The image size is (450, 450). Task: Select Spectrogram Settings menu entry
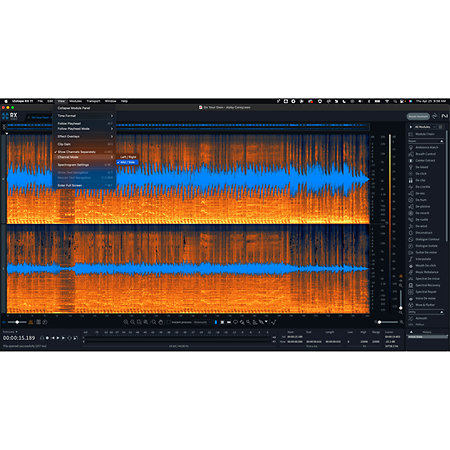84,165
